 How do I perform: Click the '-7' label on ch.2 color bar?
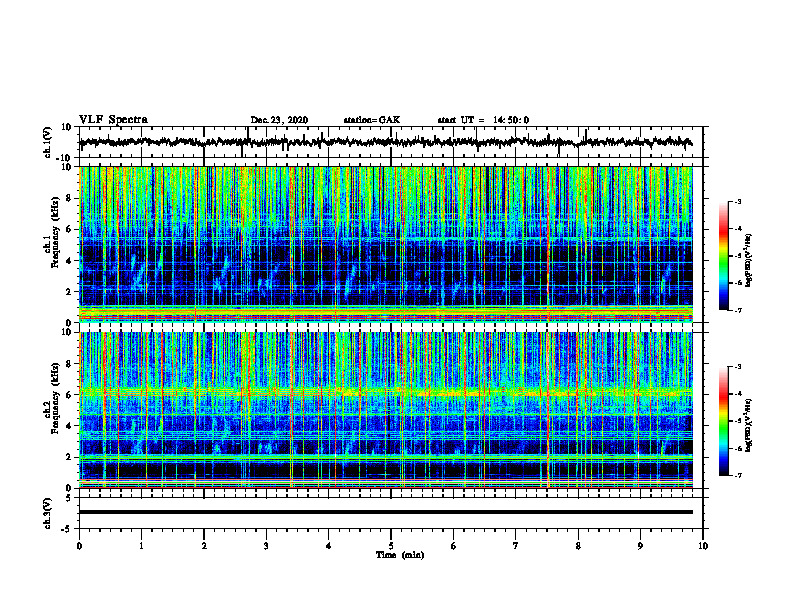pos(737,475)
